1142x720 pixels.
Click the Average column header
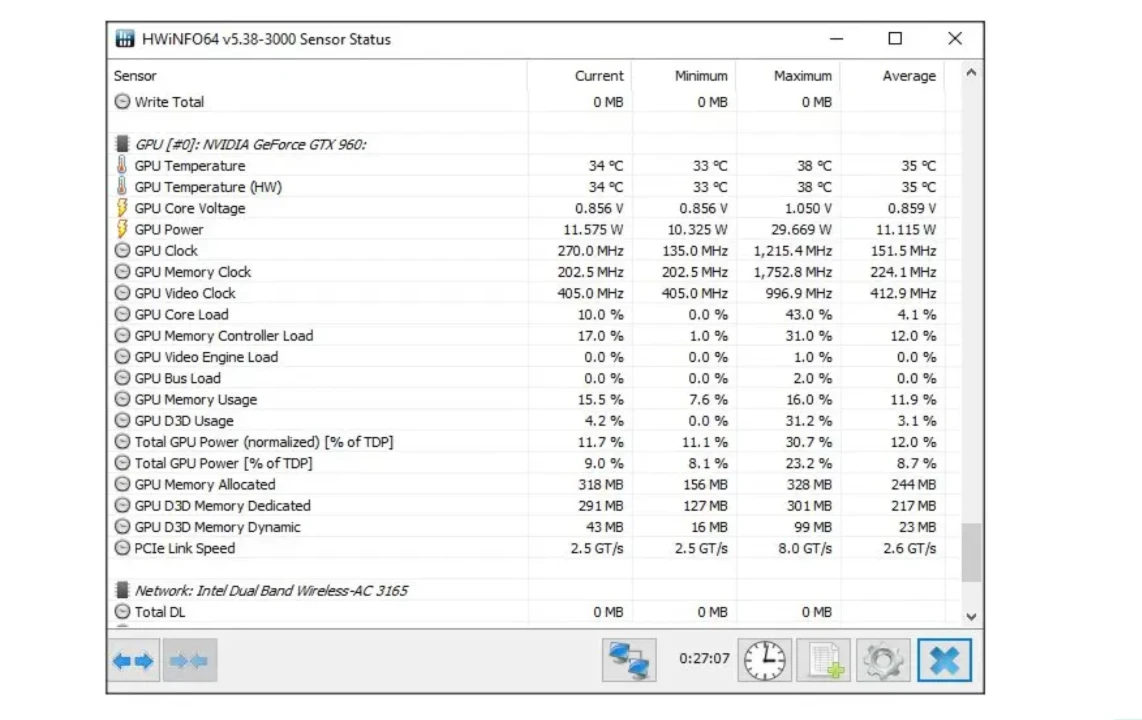(893, 76)
